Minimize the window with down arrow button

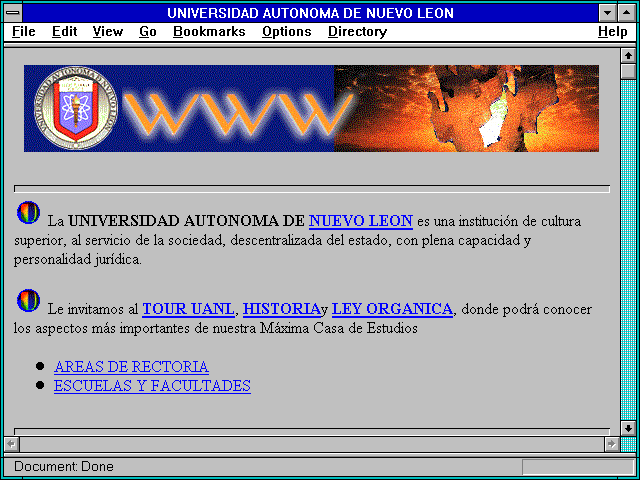coord(608,13)
